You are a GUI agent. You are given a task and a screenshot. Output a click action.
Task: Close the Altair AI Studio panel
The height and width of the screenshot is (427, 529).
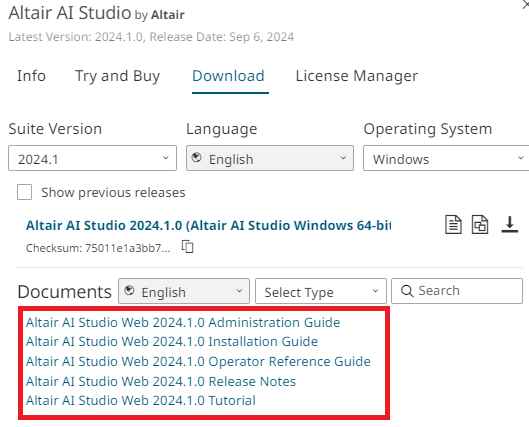(x=526, y=5)
